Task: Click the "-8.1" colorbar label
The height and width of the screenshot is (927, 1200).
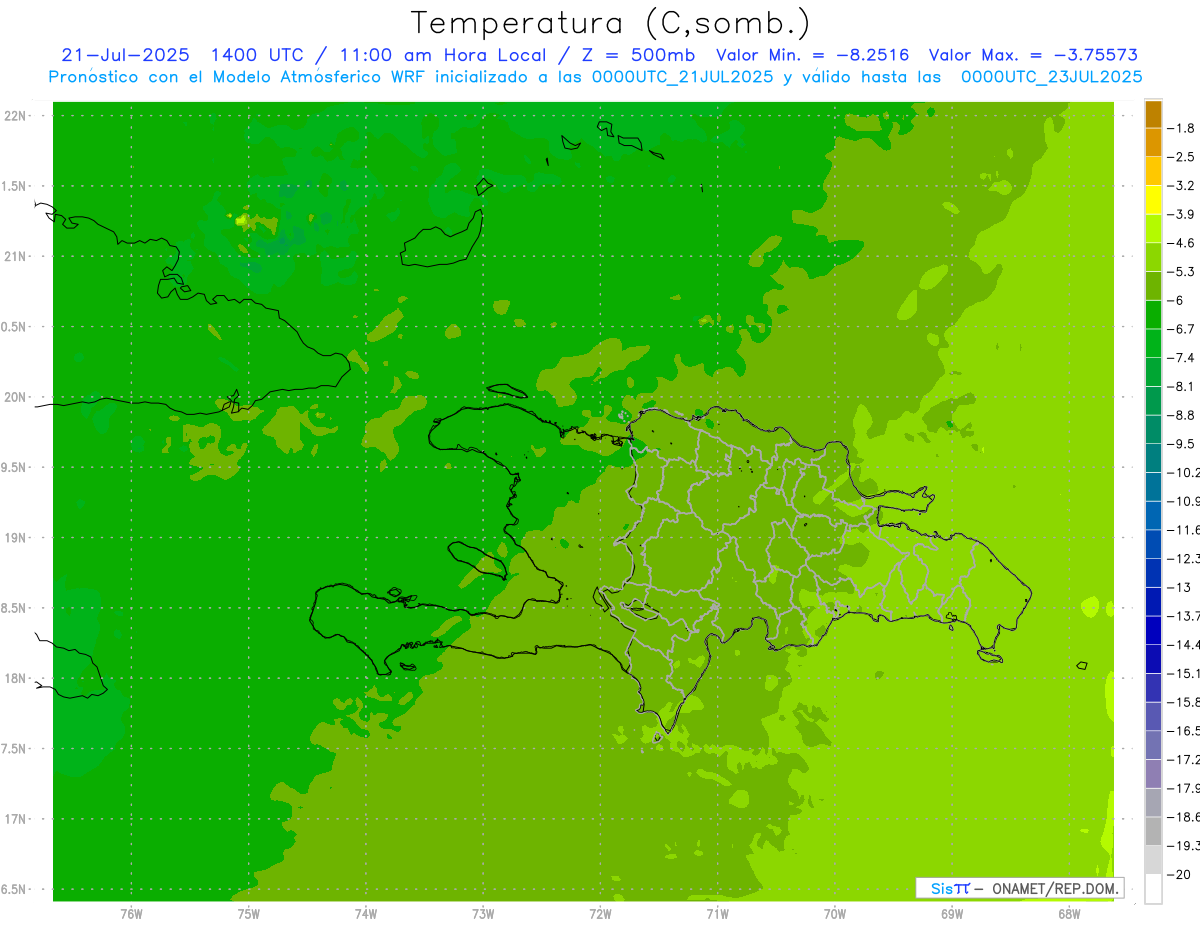Action: pos(1181,386)
